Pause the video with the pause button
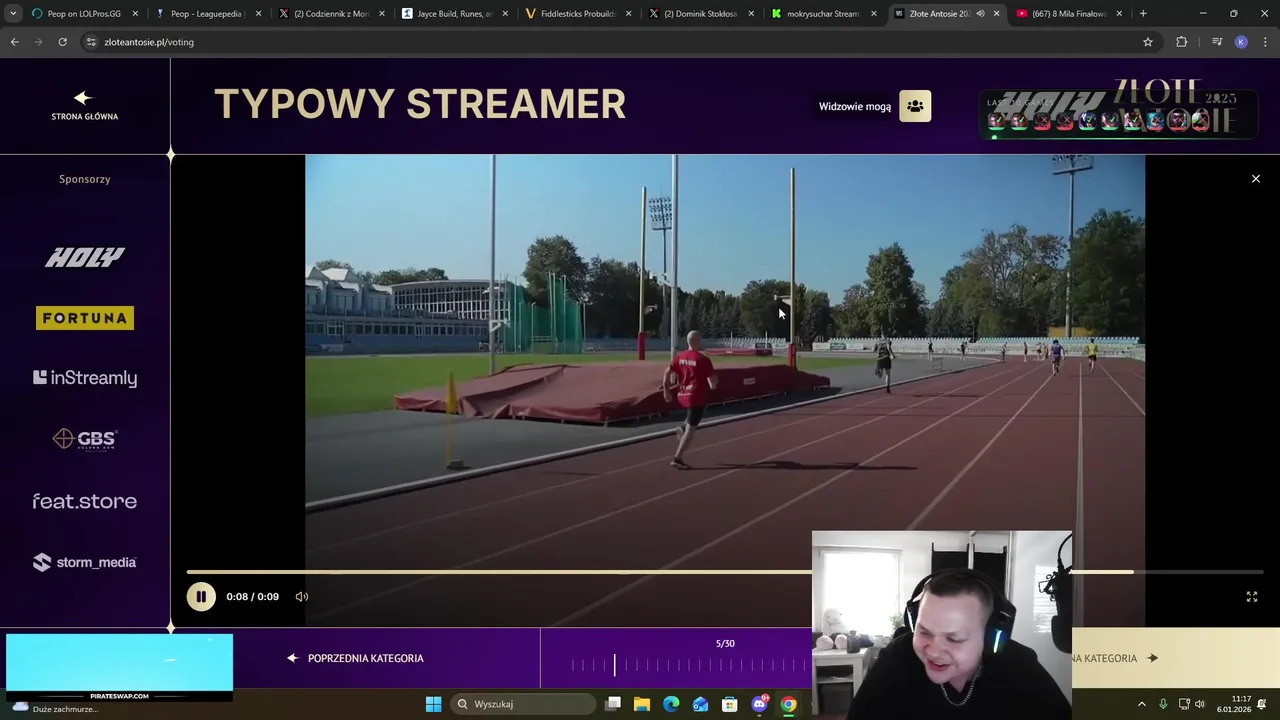1280x720 pixels. 201,596
